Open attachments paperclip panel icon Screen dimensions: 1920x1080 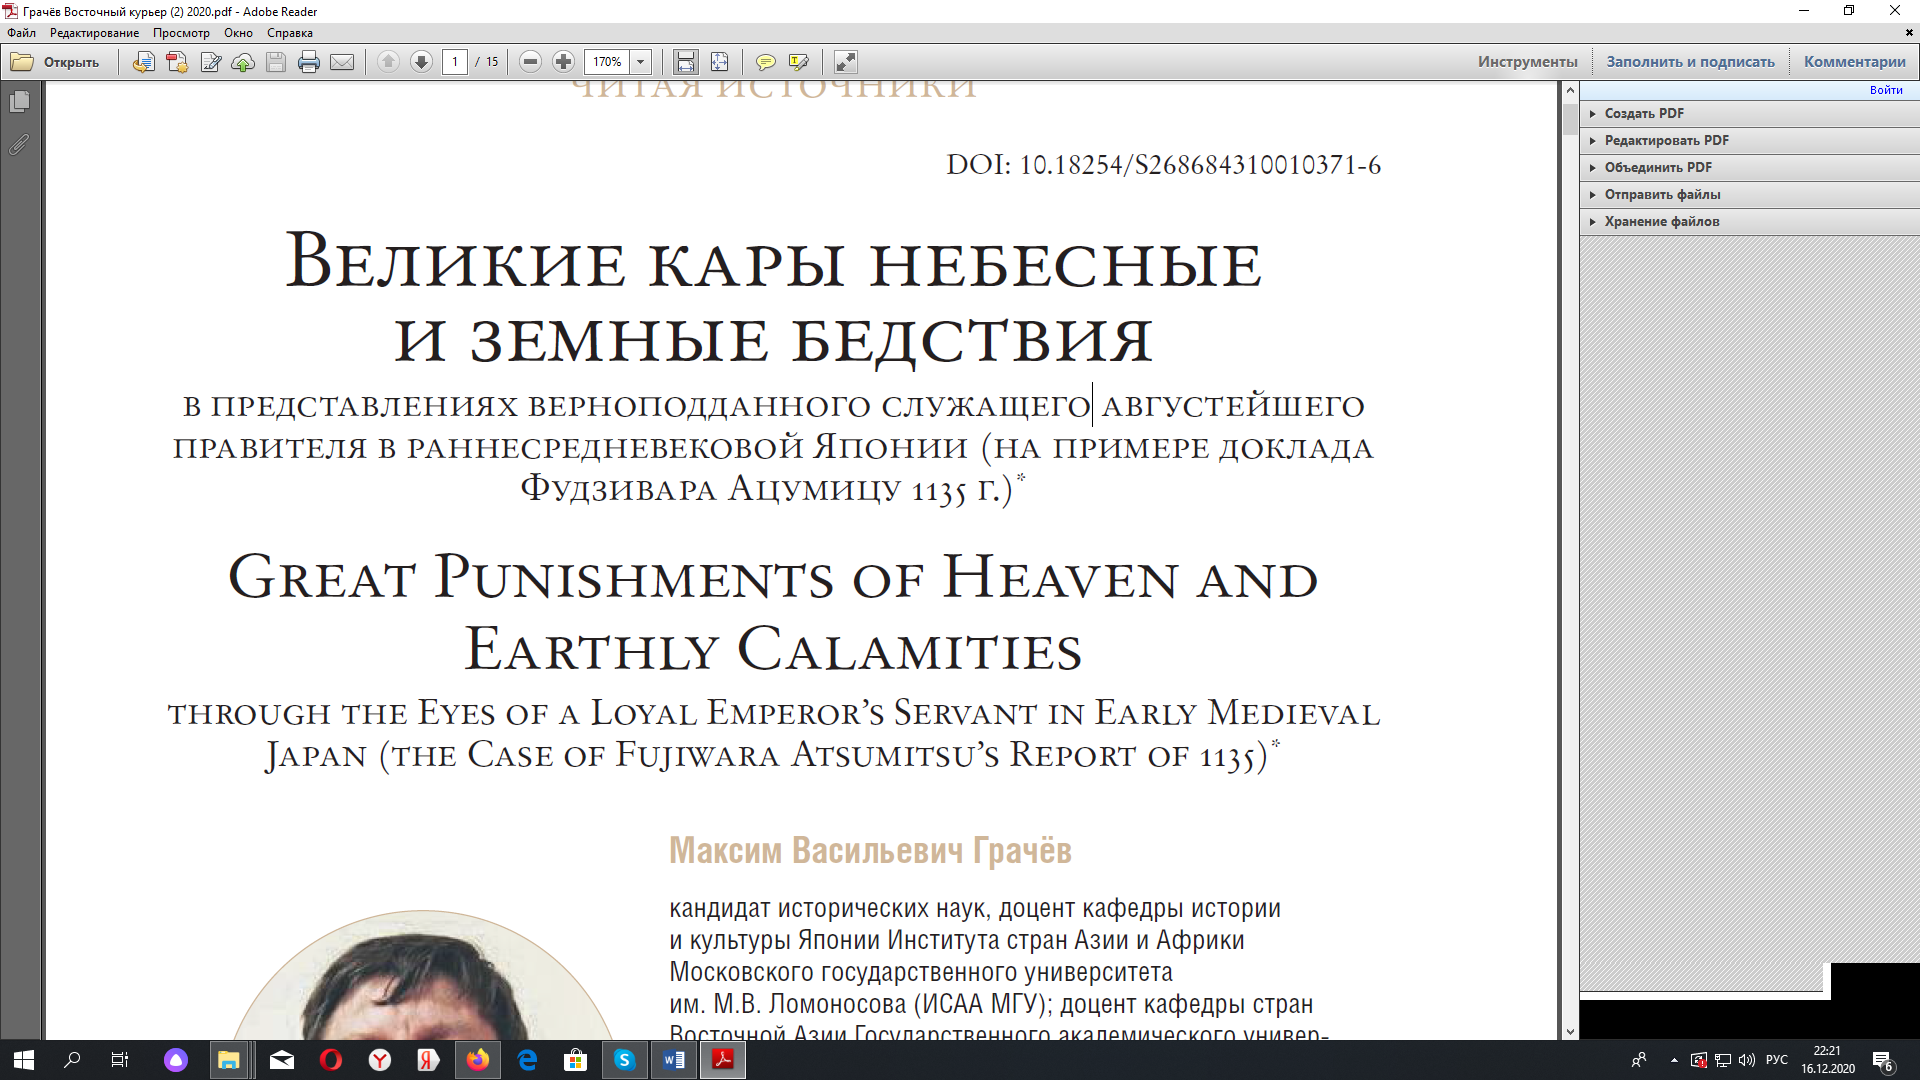click(x=19, y=145)
